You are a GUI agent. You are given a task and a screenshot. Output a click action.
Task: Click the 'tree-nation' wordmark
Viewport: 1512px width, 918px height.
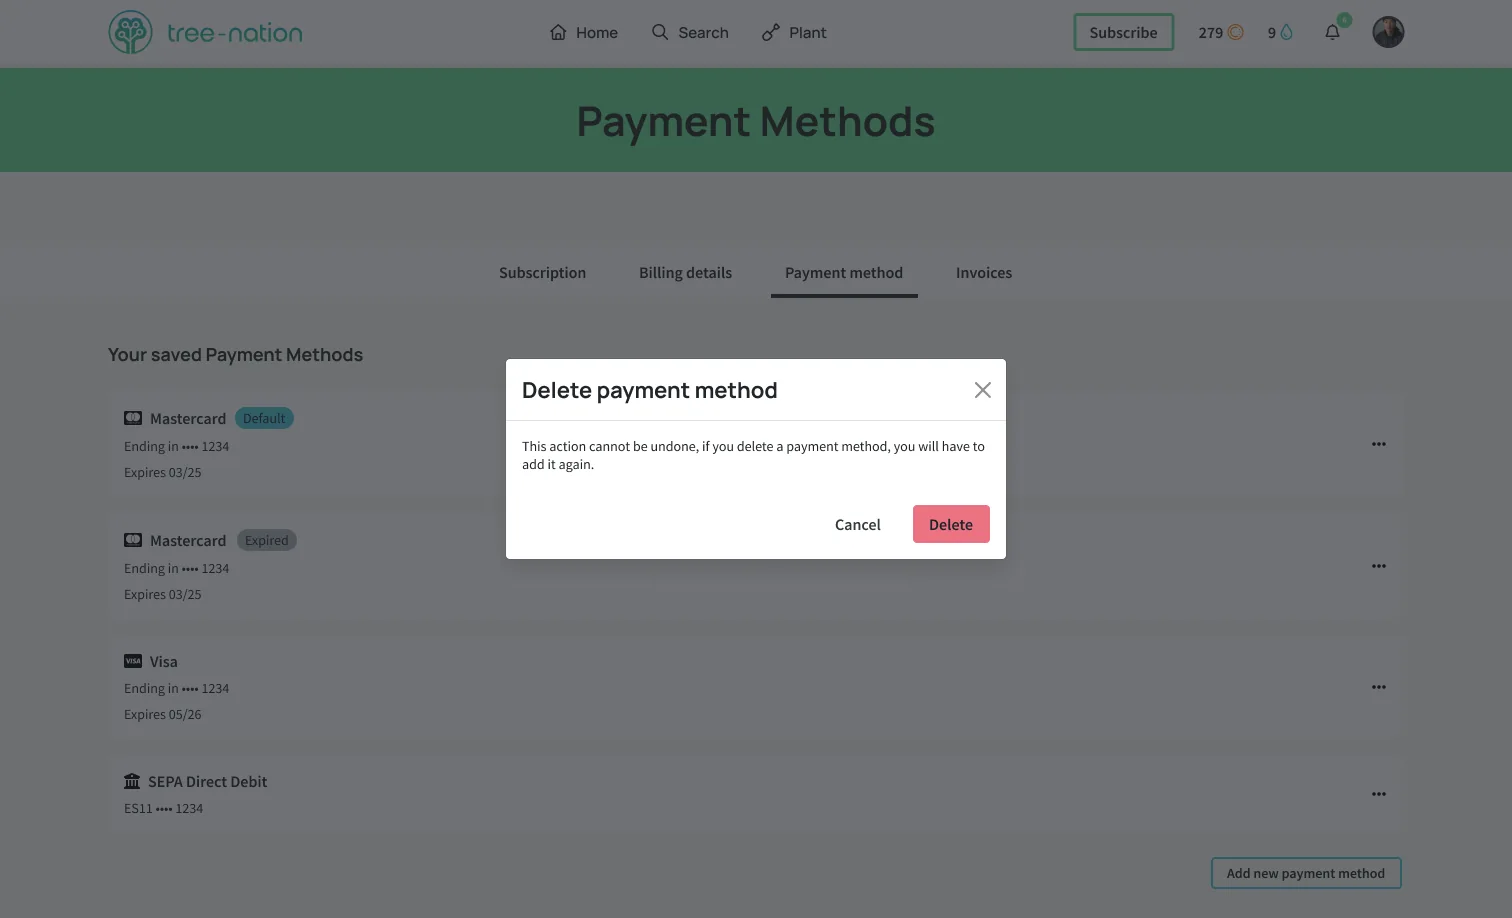coord(235,33)
